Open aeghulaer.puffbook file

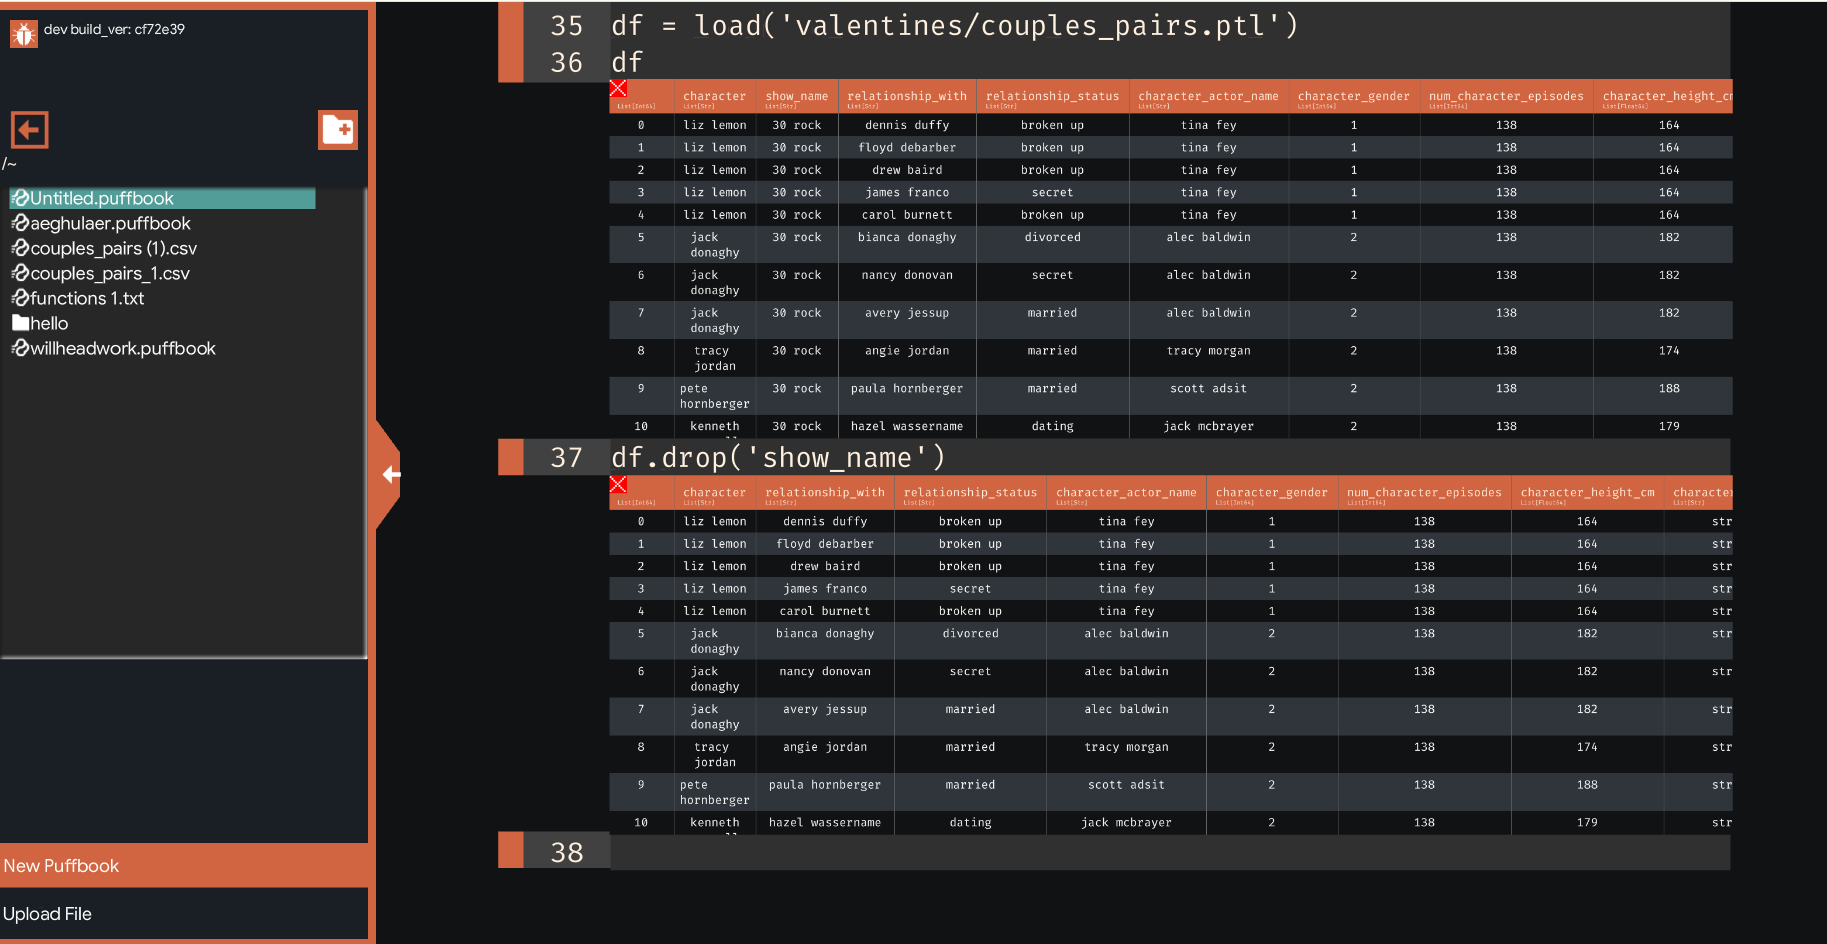point(110,223)
